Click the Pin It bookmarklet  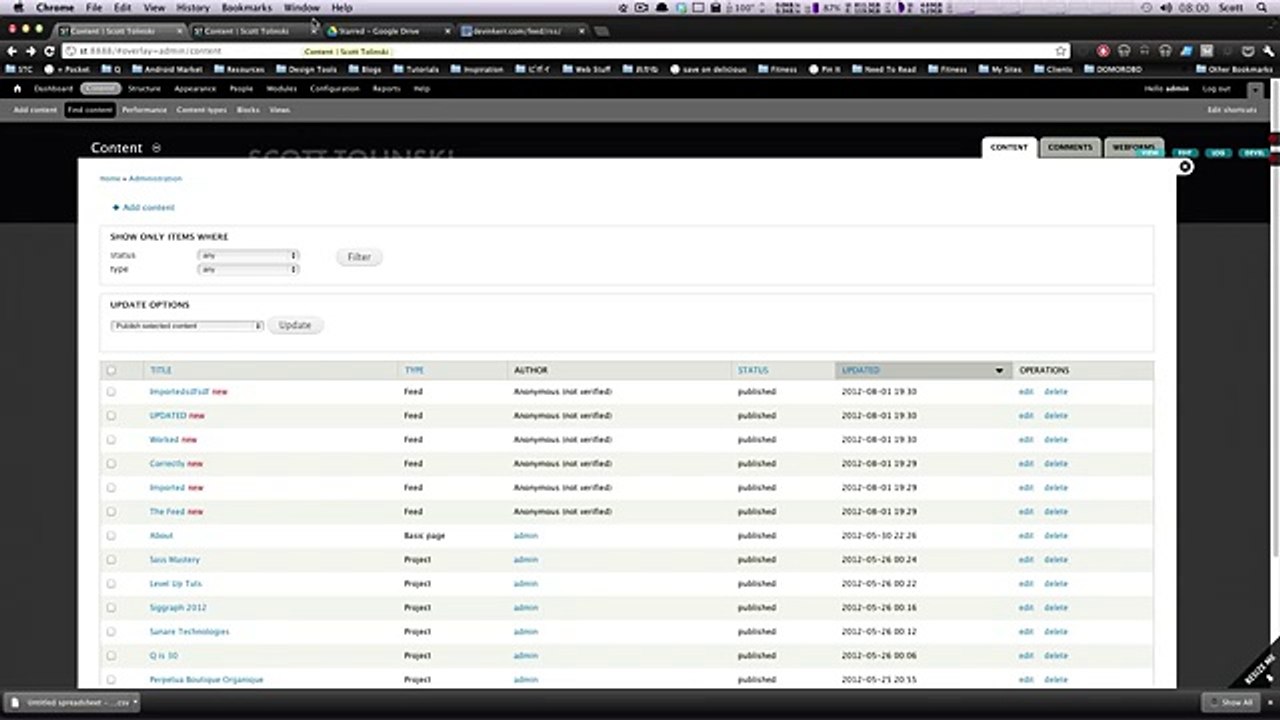826,70
